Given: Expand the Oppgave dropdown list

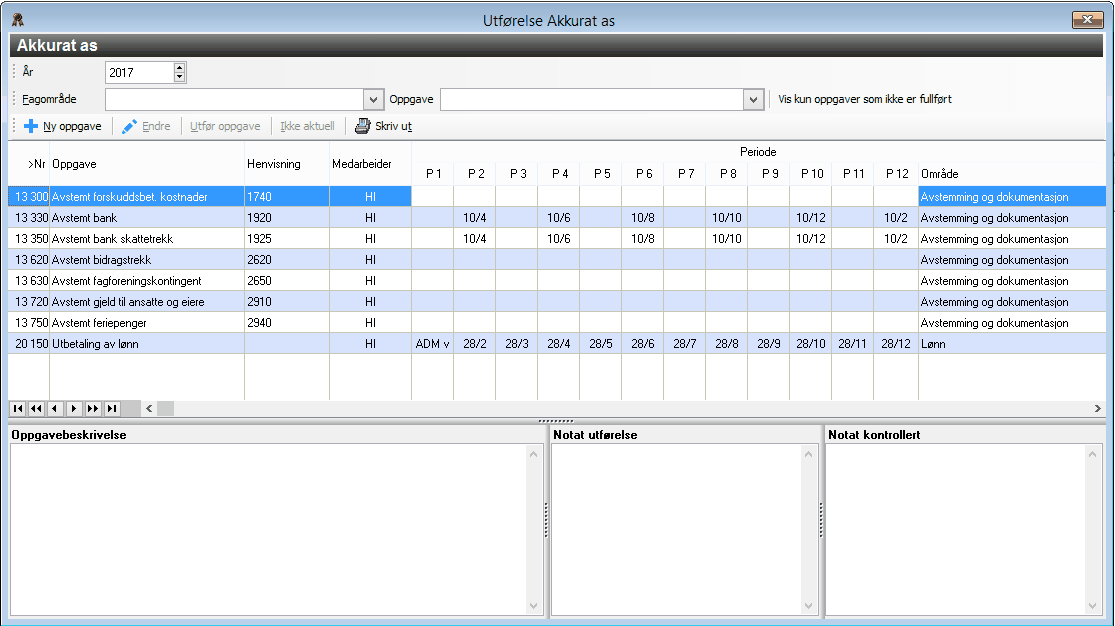Looking at the screenshot, I should [x=754, y=100].
